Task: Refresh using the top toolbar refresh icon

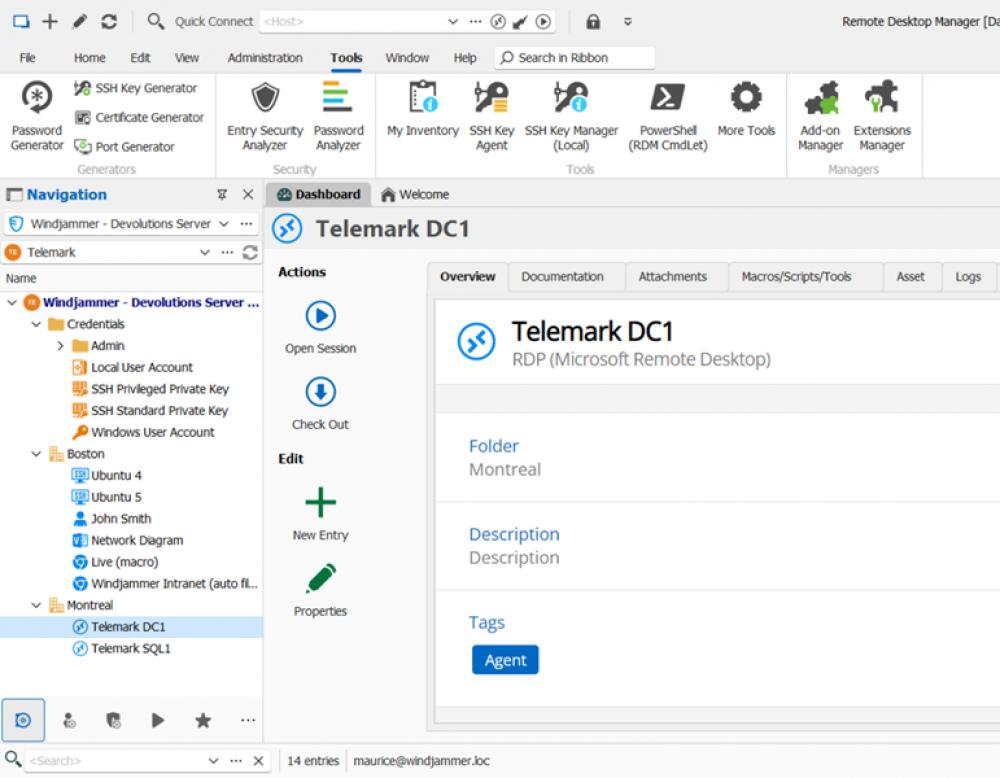Action: pos(109,20)
